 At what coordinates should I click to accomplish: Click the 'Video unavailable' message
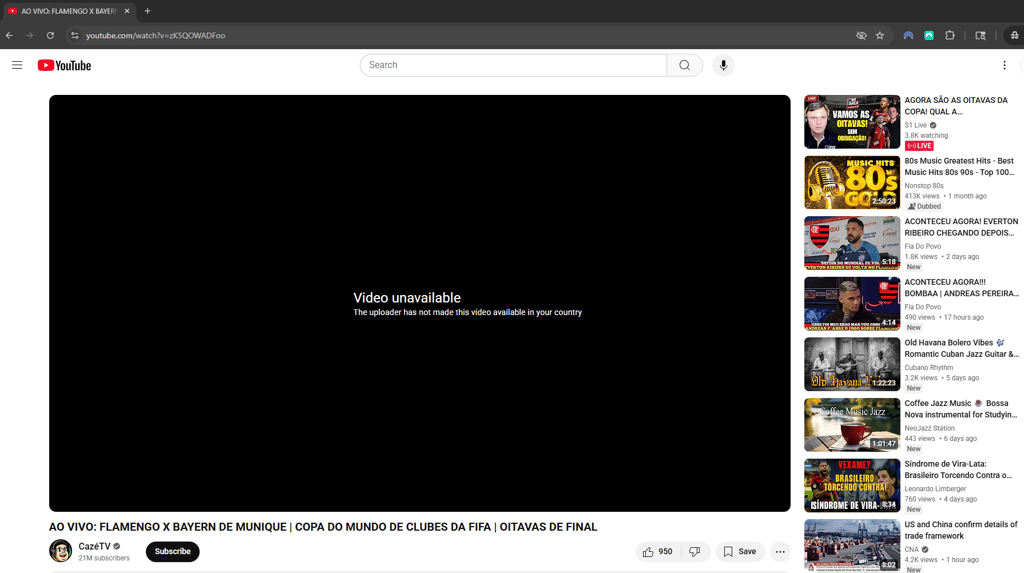pos(407,298)
